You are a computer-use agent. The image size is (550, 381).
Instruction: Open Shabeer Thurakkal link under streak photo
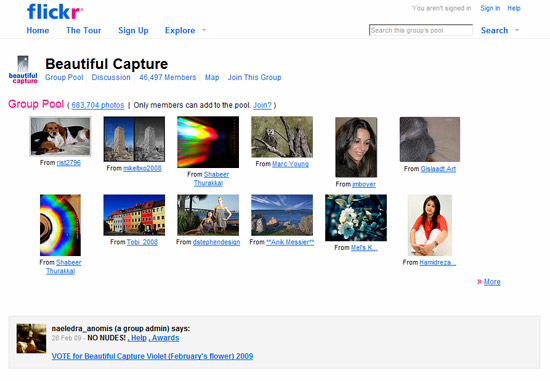tap(212, 179)
